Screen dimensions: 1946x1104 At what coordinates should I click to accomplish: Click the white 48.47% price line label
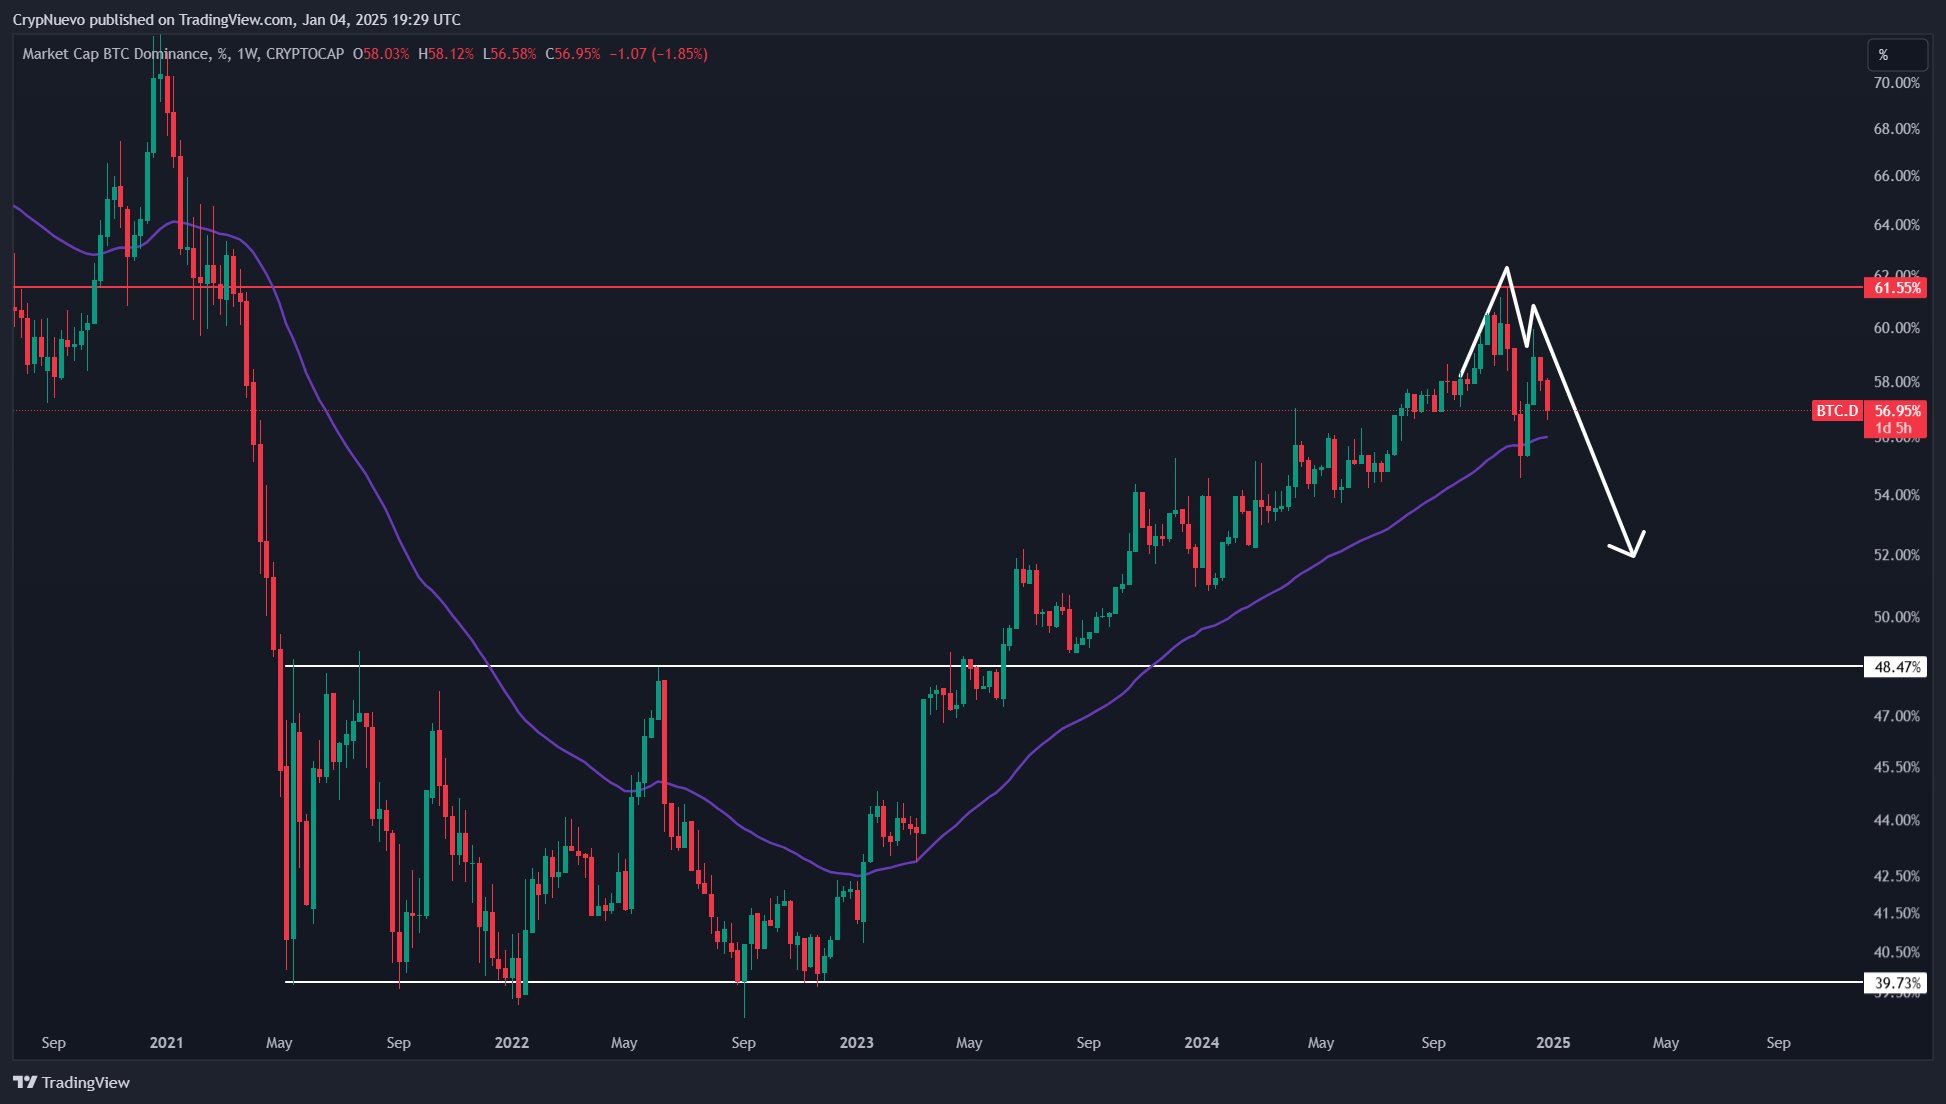pos(1896,667)
